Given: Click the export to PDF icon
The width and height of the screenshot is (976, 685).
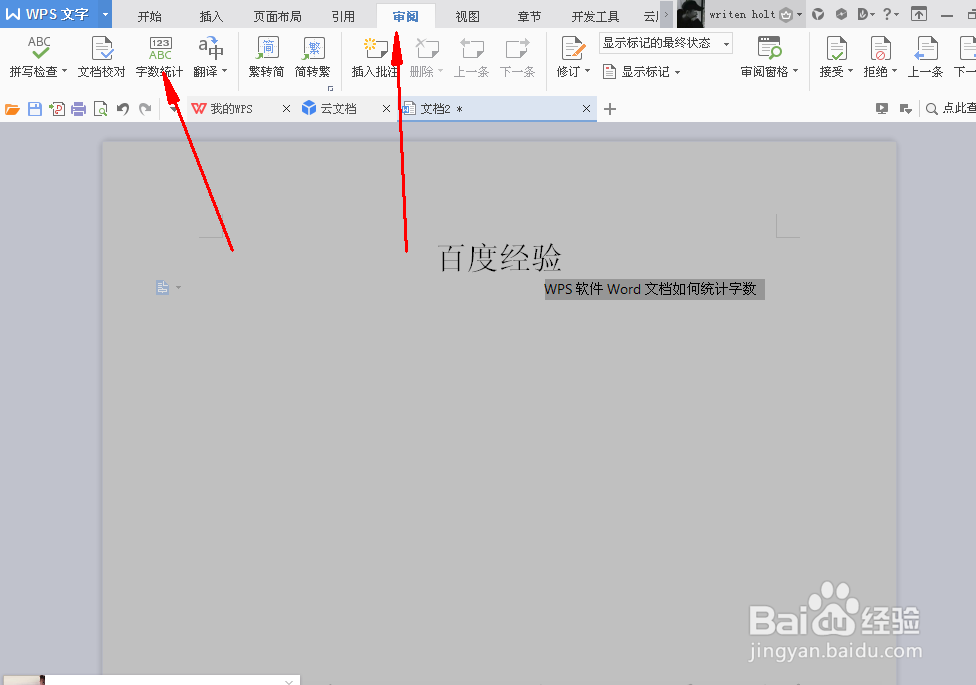Looking at the screenshot, I should (57, 110).
